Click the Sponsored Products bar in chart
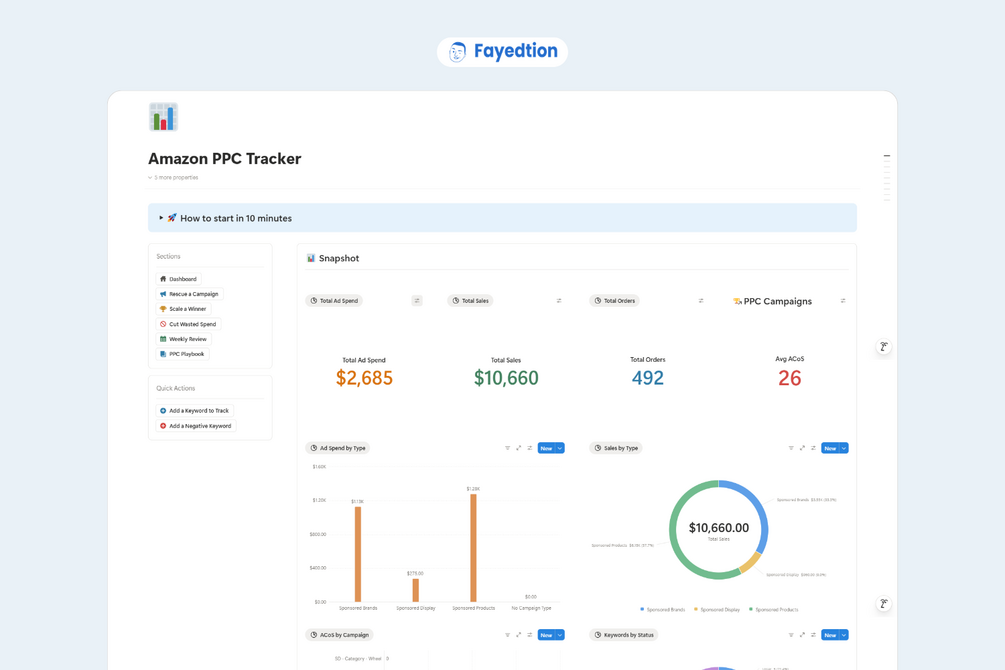This screenshot has height=670, width=1005. tap(474, 548)
